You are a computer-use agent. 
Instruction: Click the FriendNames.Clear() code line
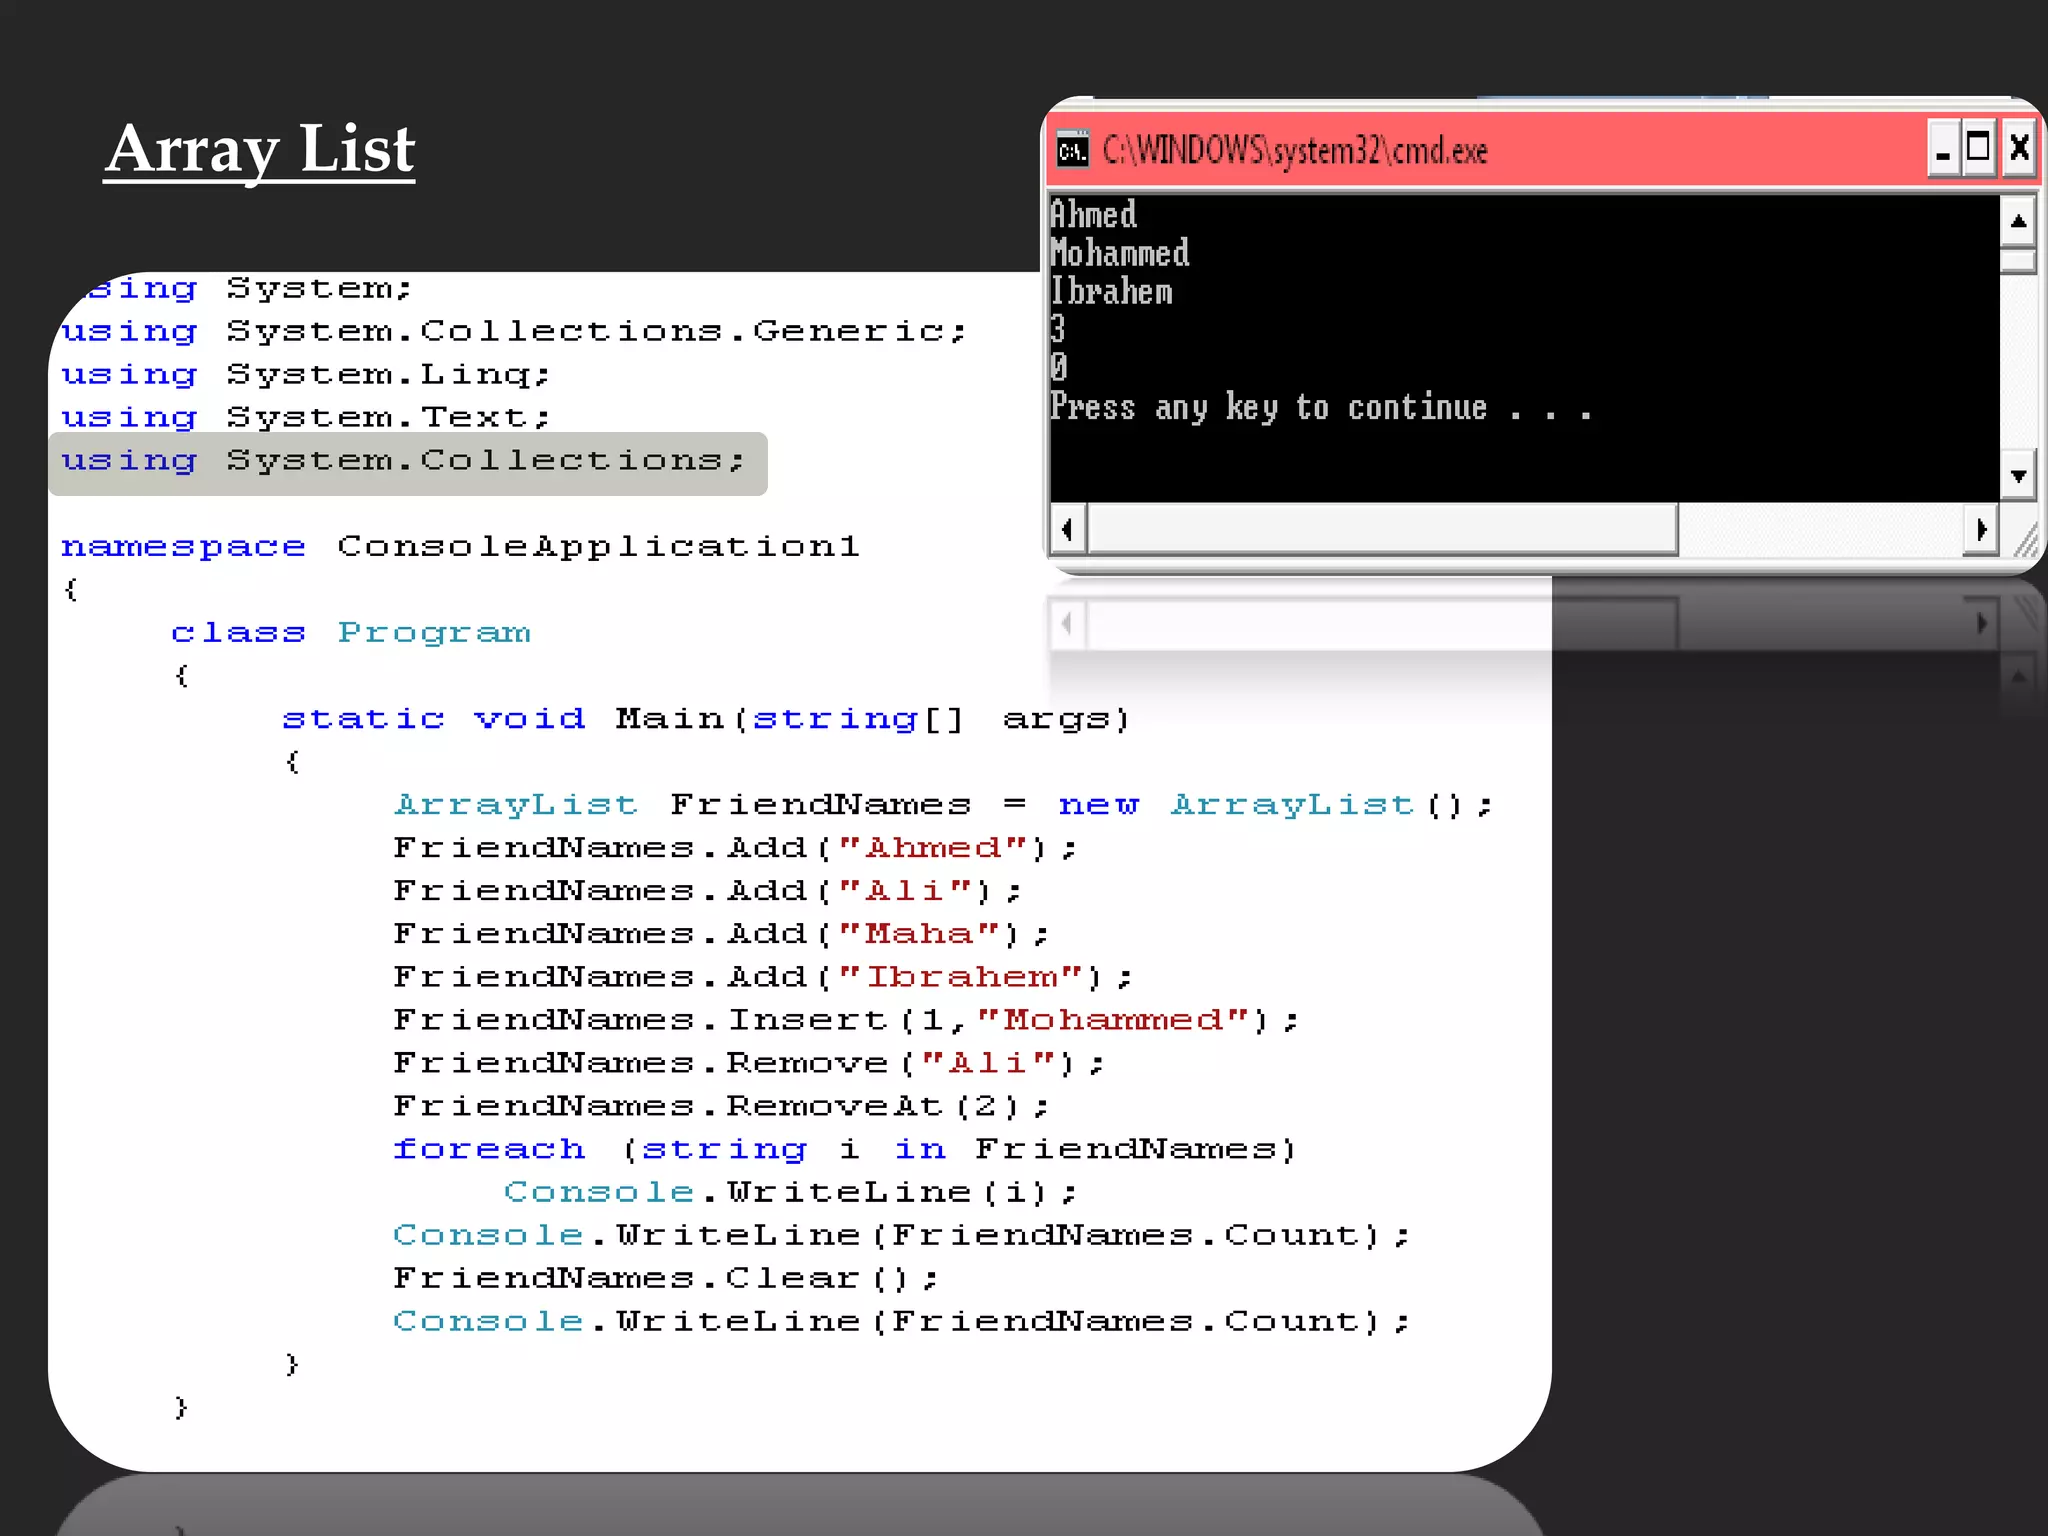pos(666,1278)
